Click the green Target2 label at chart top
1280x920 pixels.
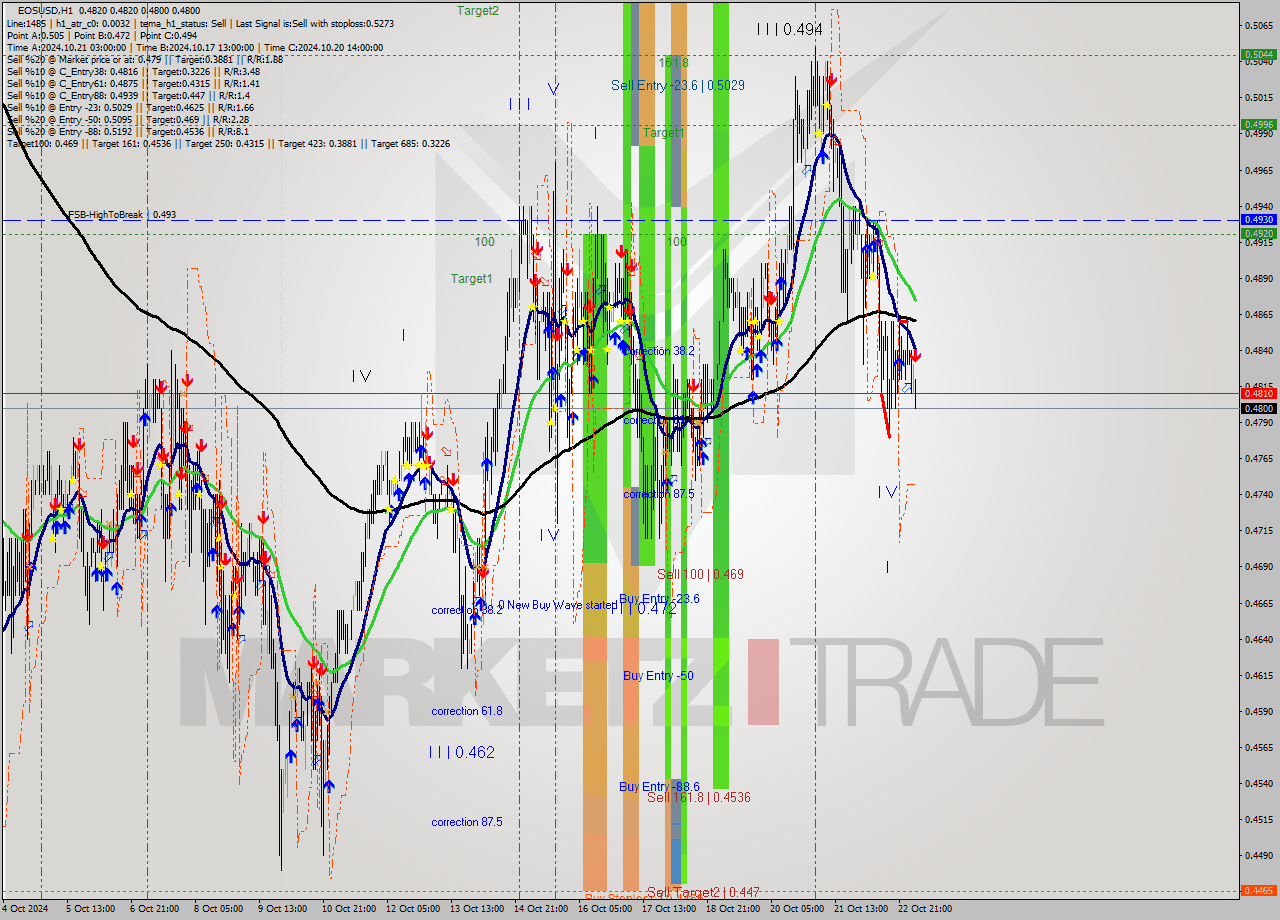click(x=478, y=10)
